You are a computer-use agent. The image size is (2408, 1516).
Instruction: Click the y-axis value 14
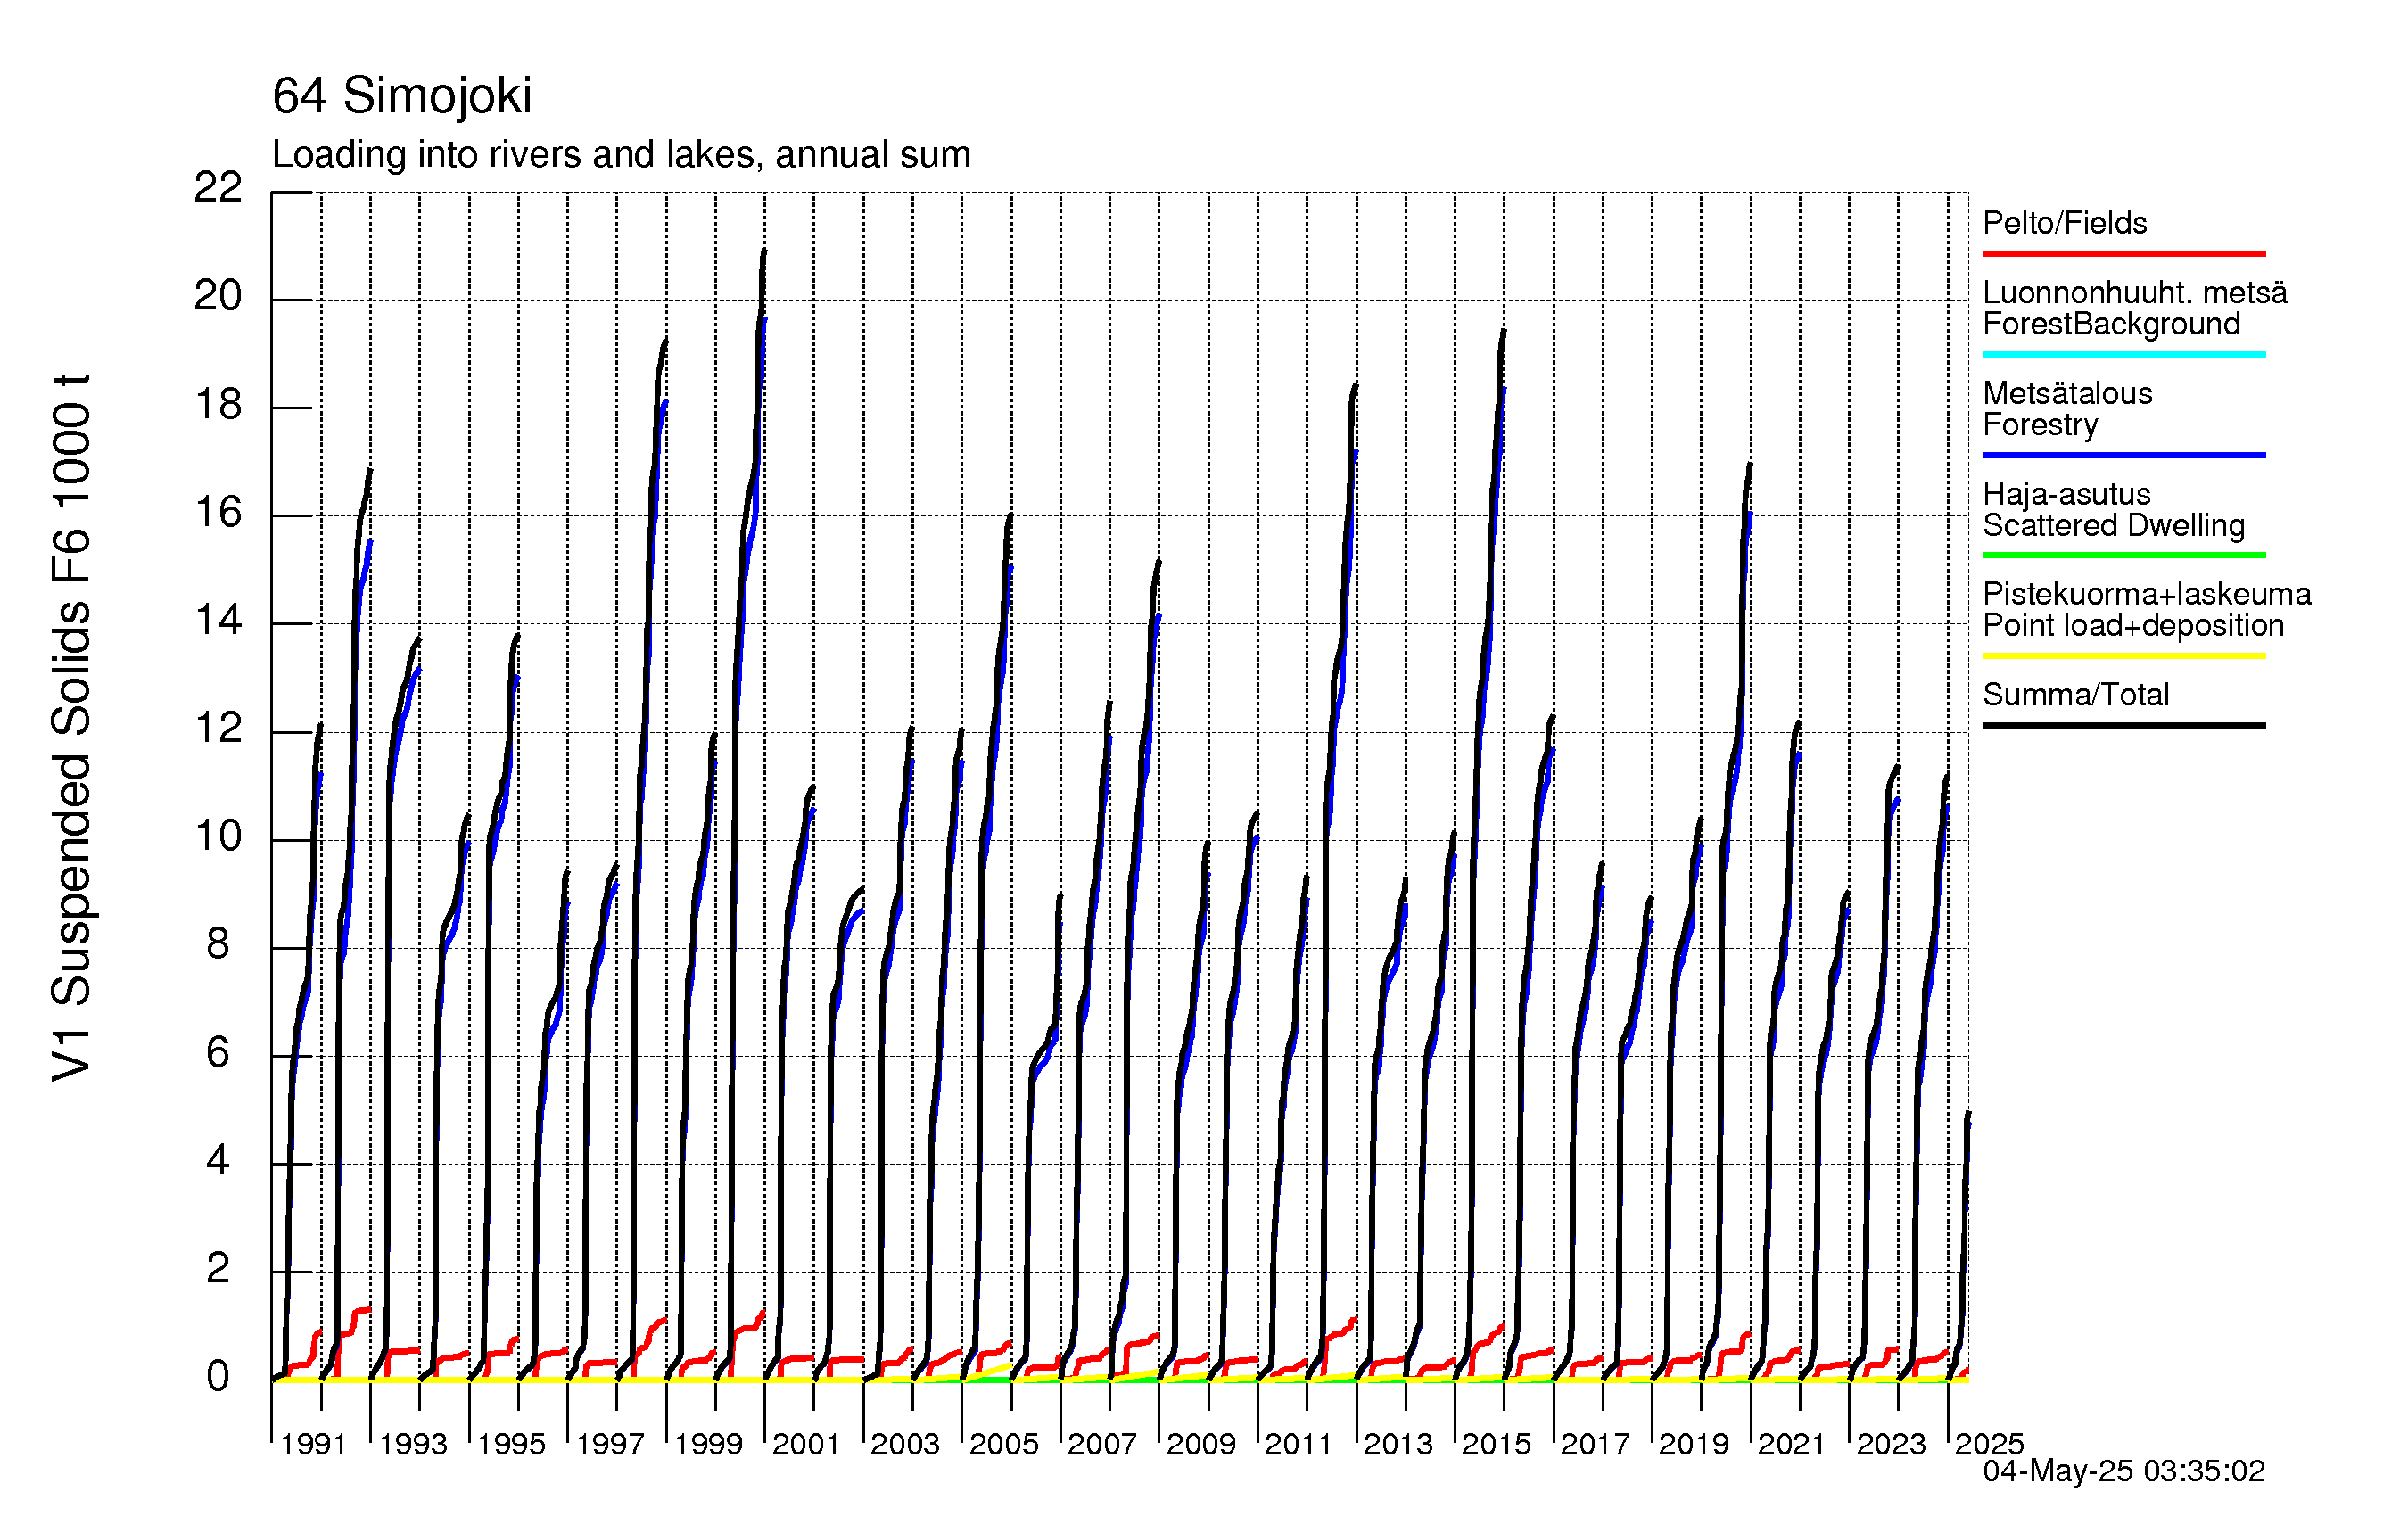218,620
